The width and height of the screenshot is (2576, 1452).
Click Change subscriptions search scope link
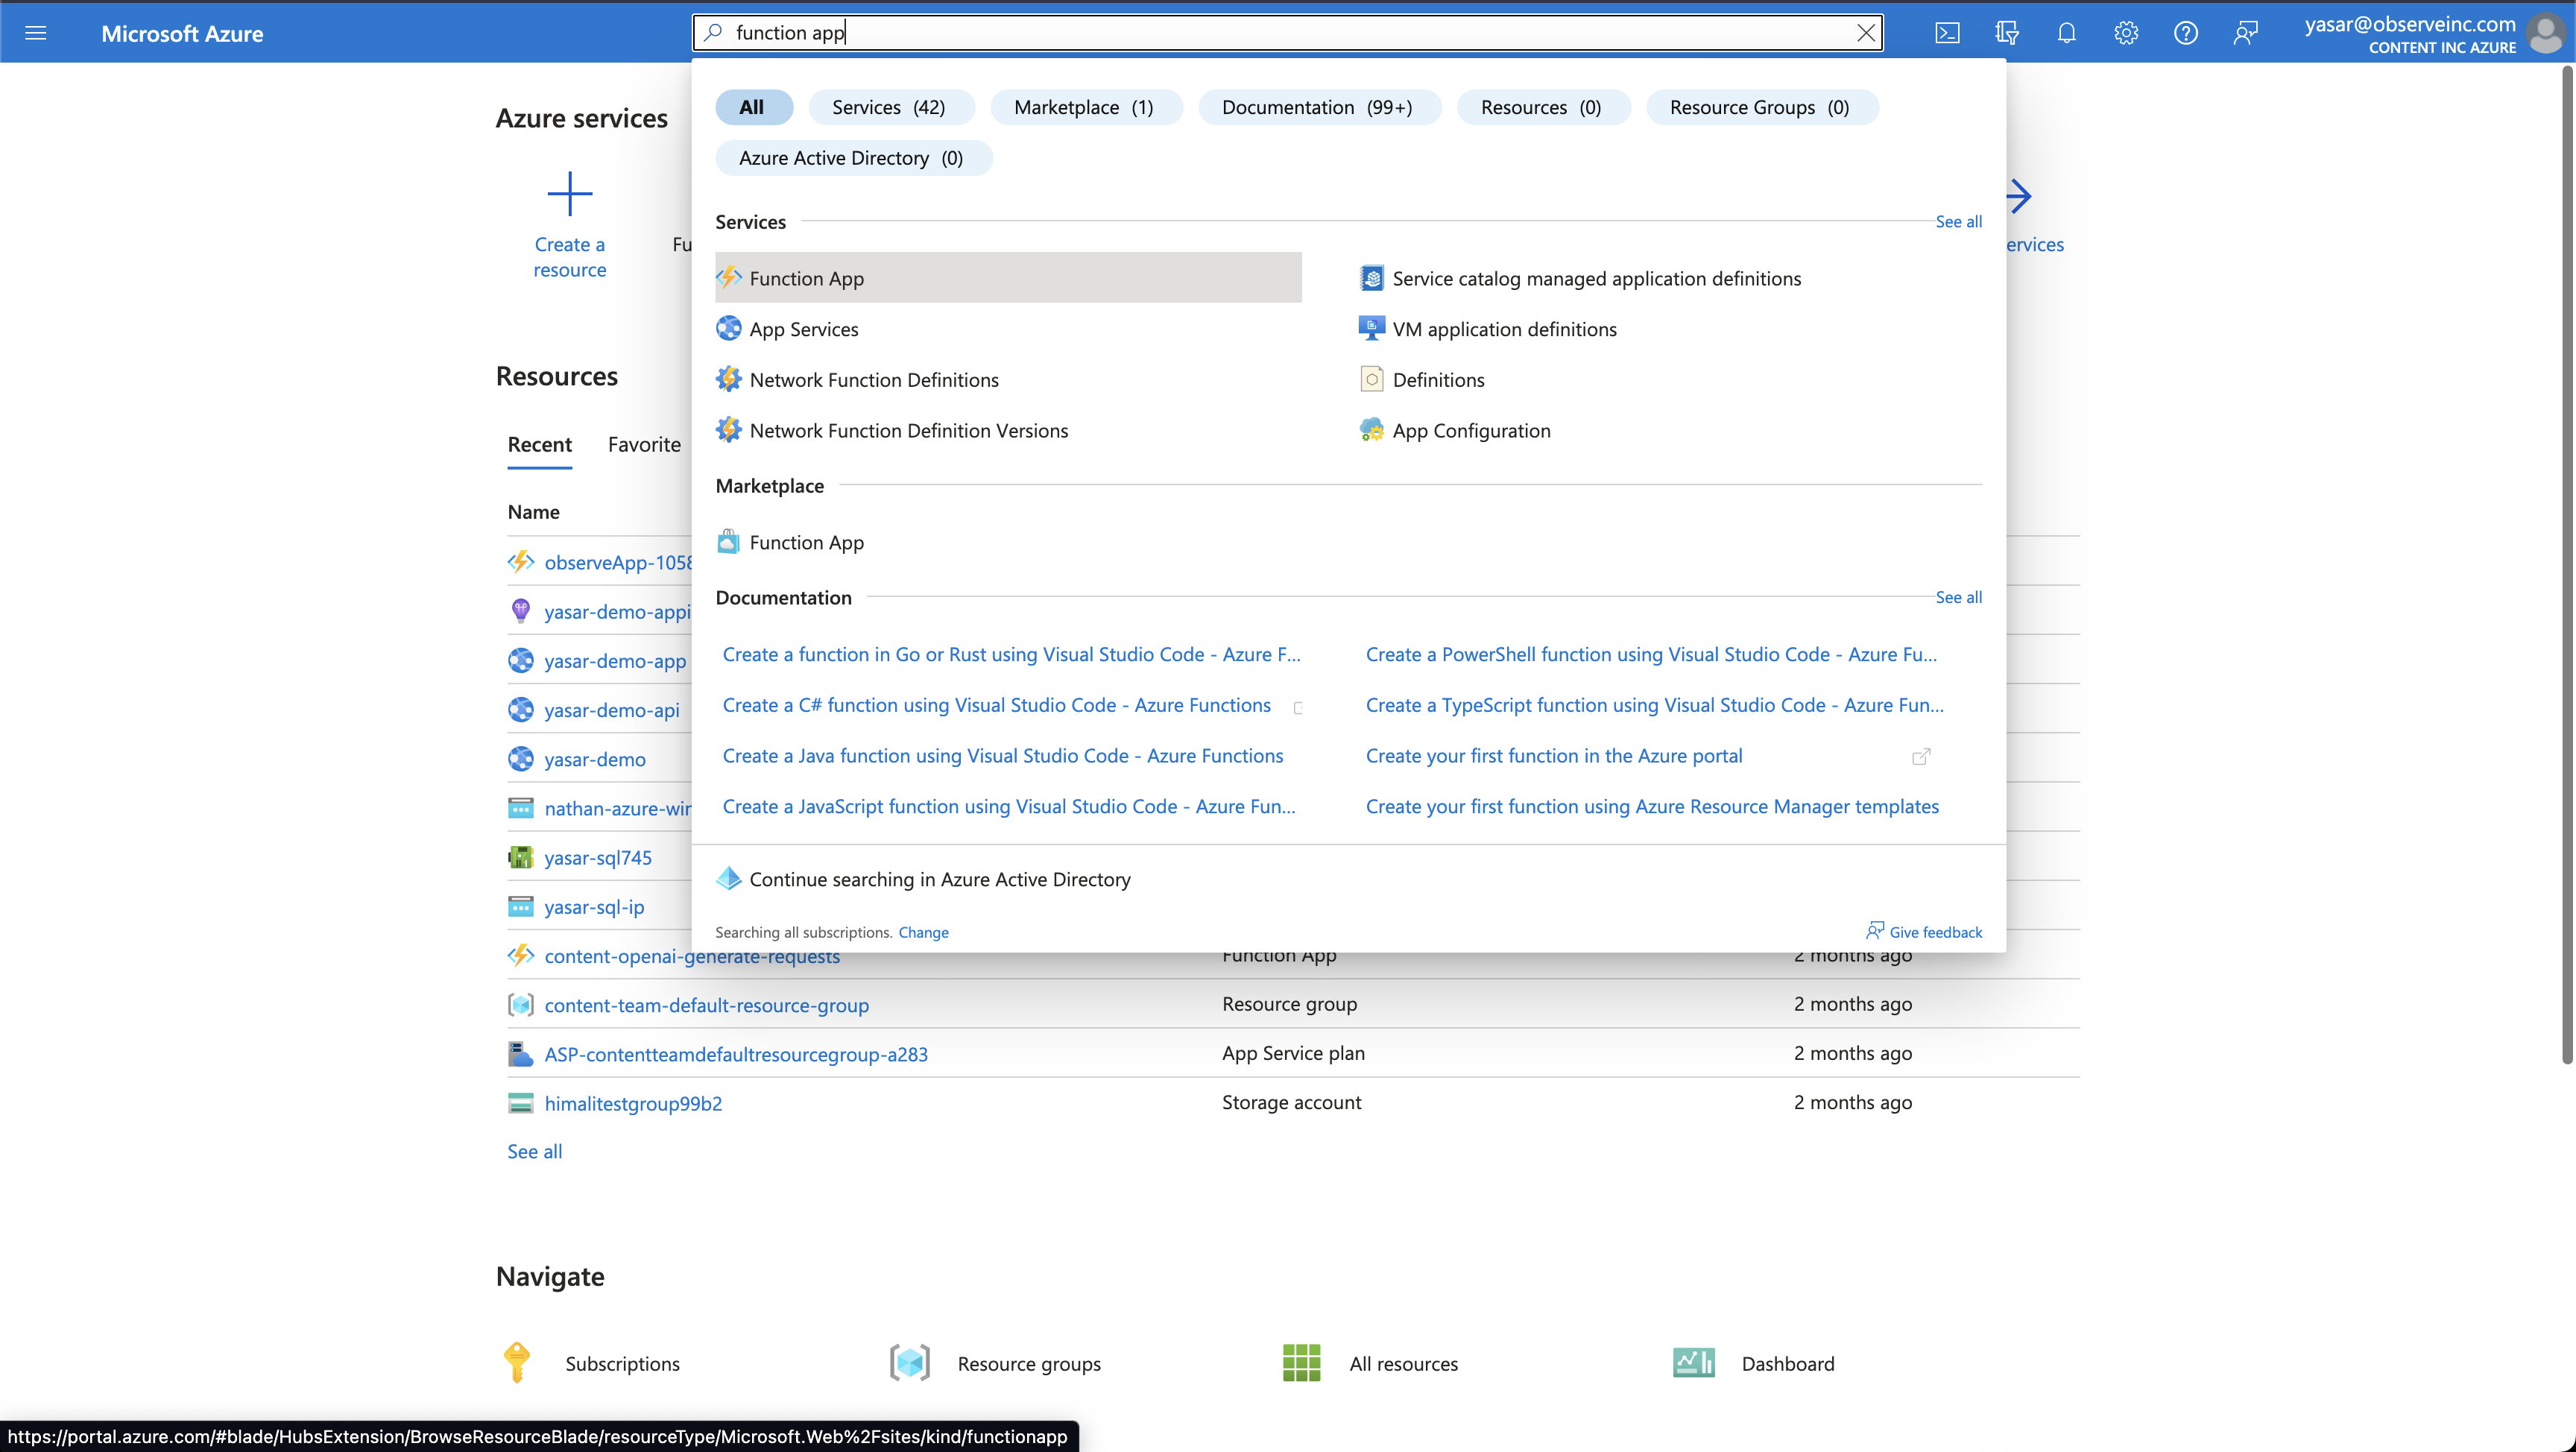923,932
